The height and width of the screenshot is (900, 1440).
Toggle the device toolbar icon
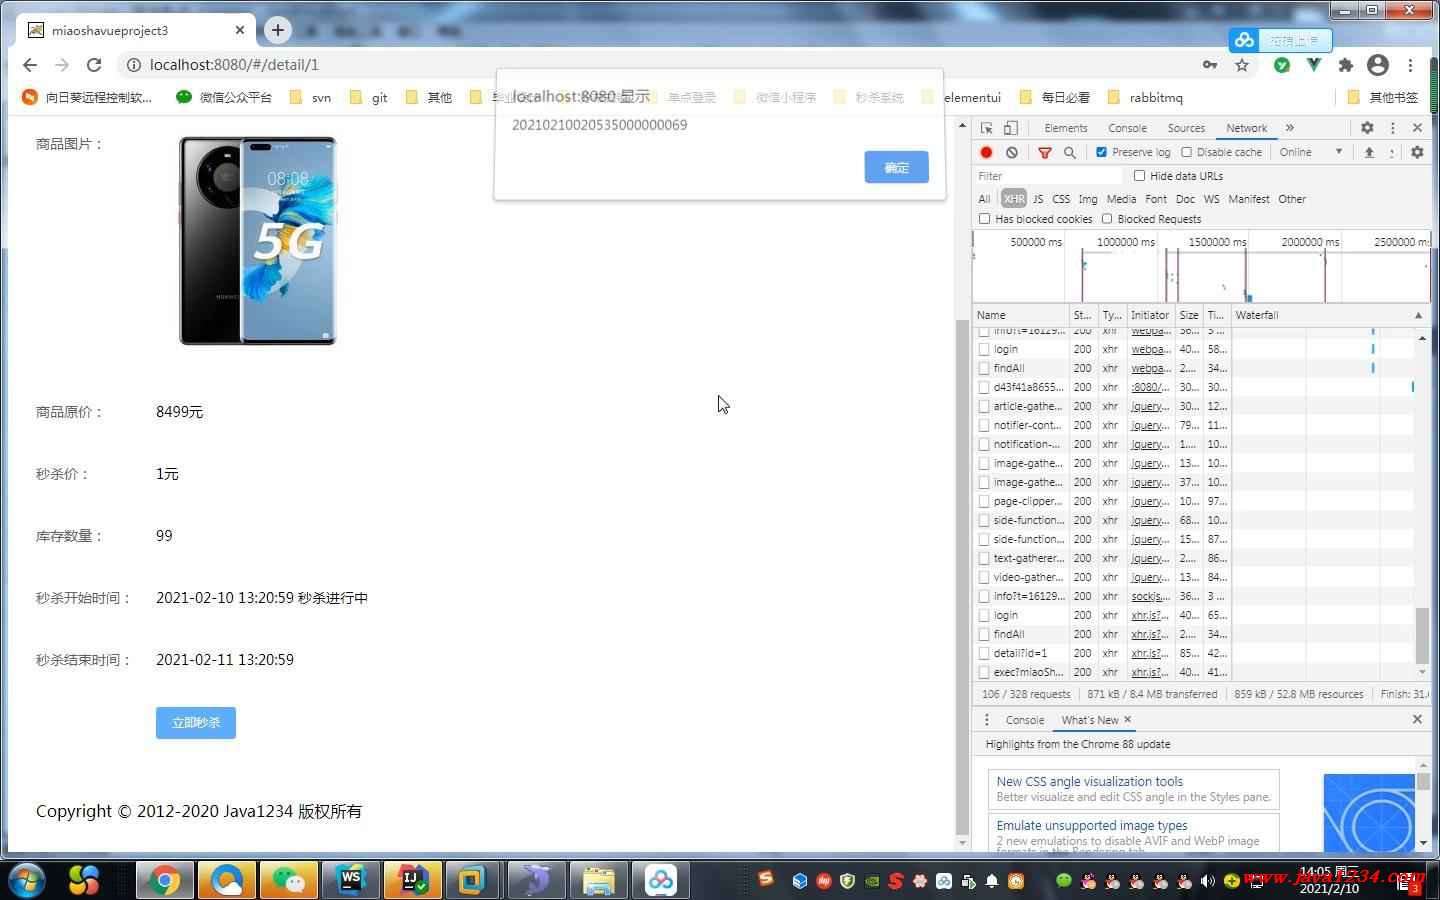[1011, 128]
